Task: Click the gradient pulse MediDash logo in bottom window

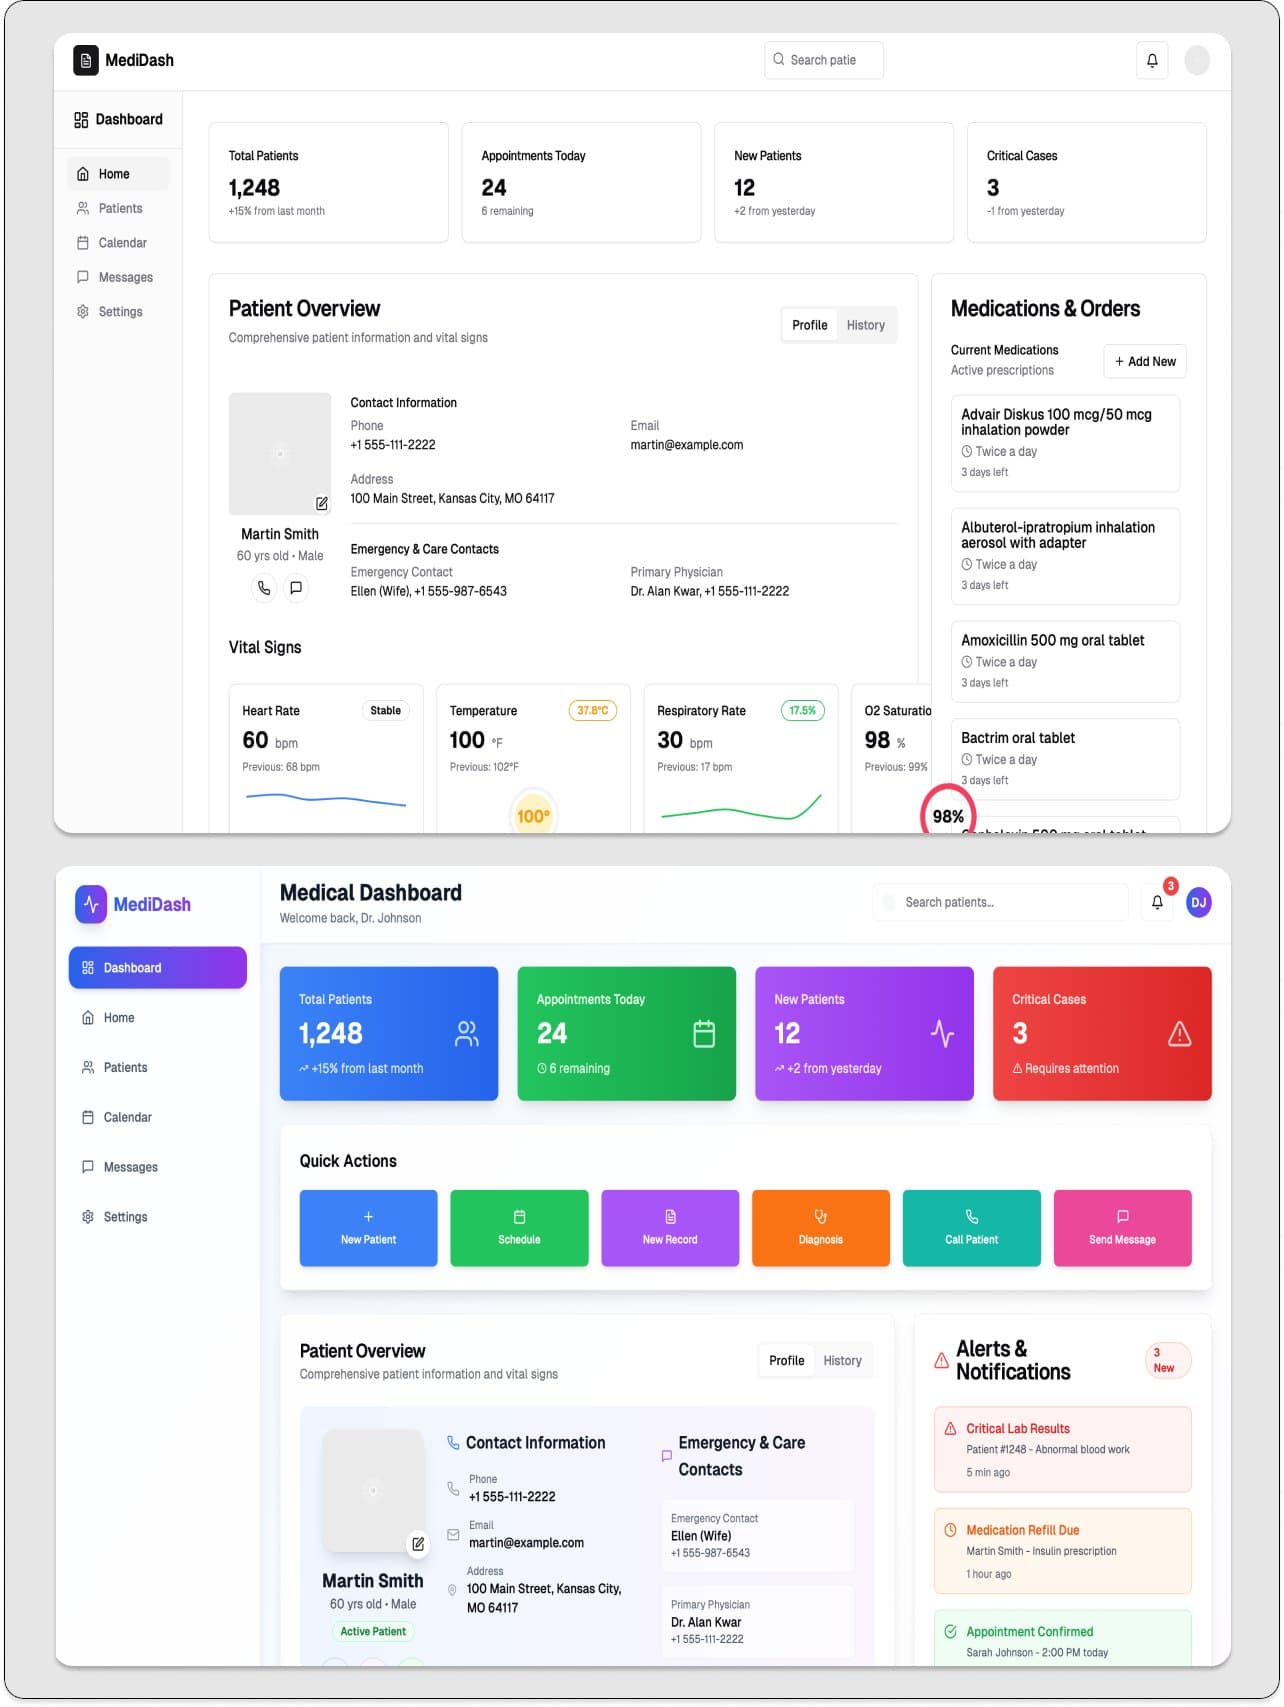Action: 91,904
